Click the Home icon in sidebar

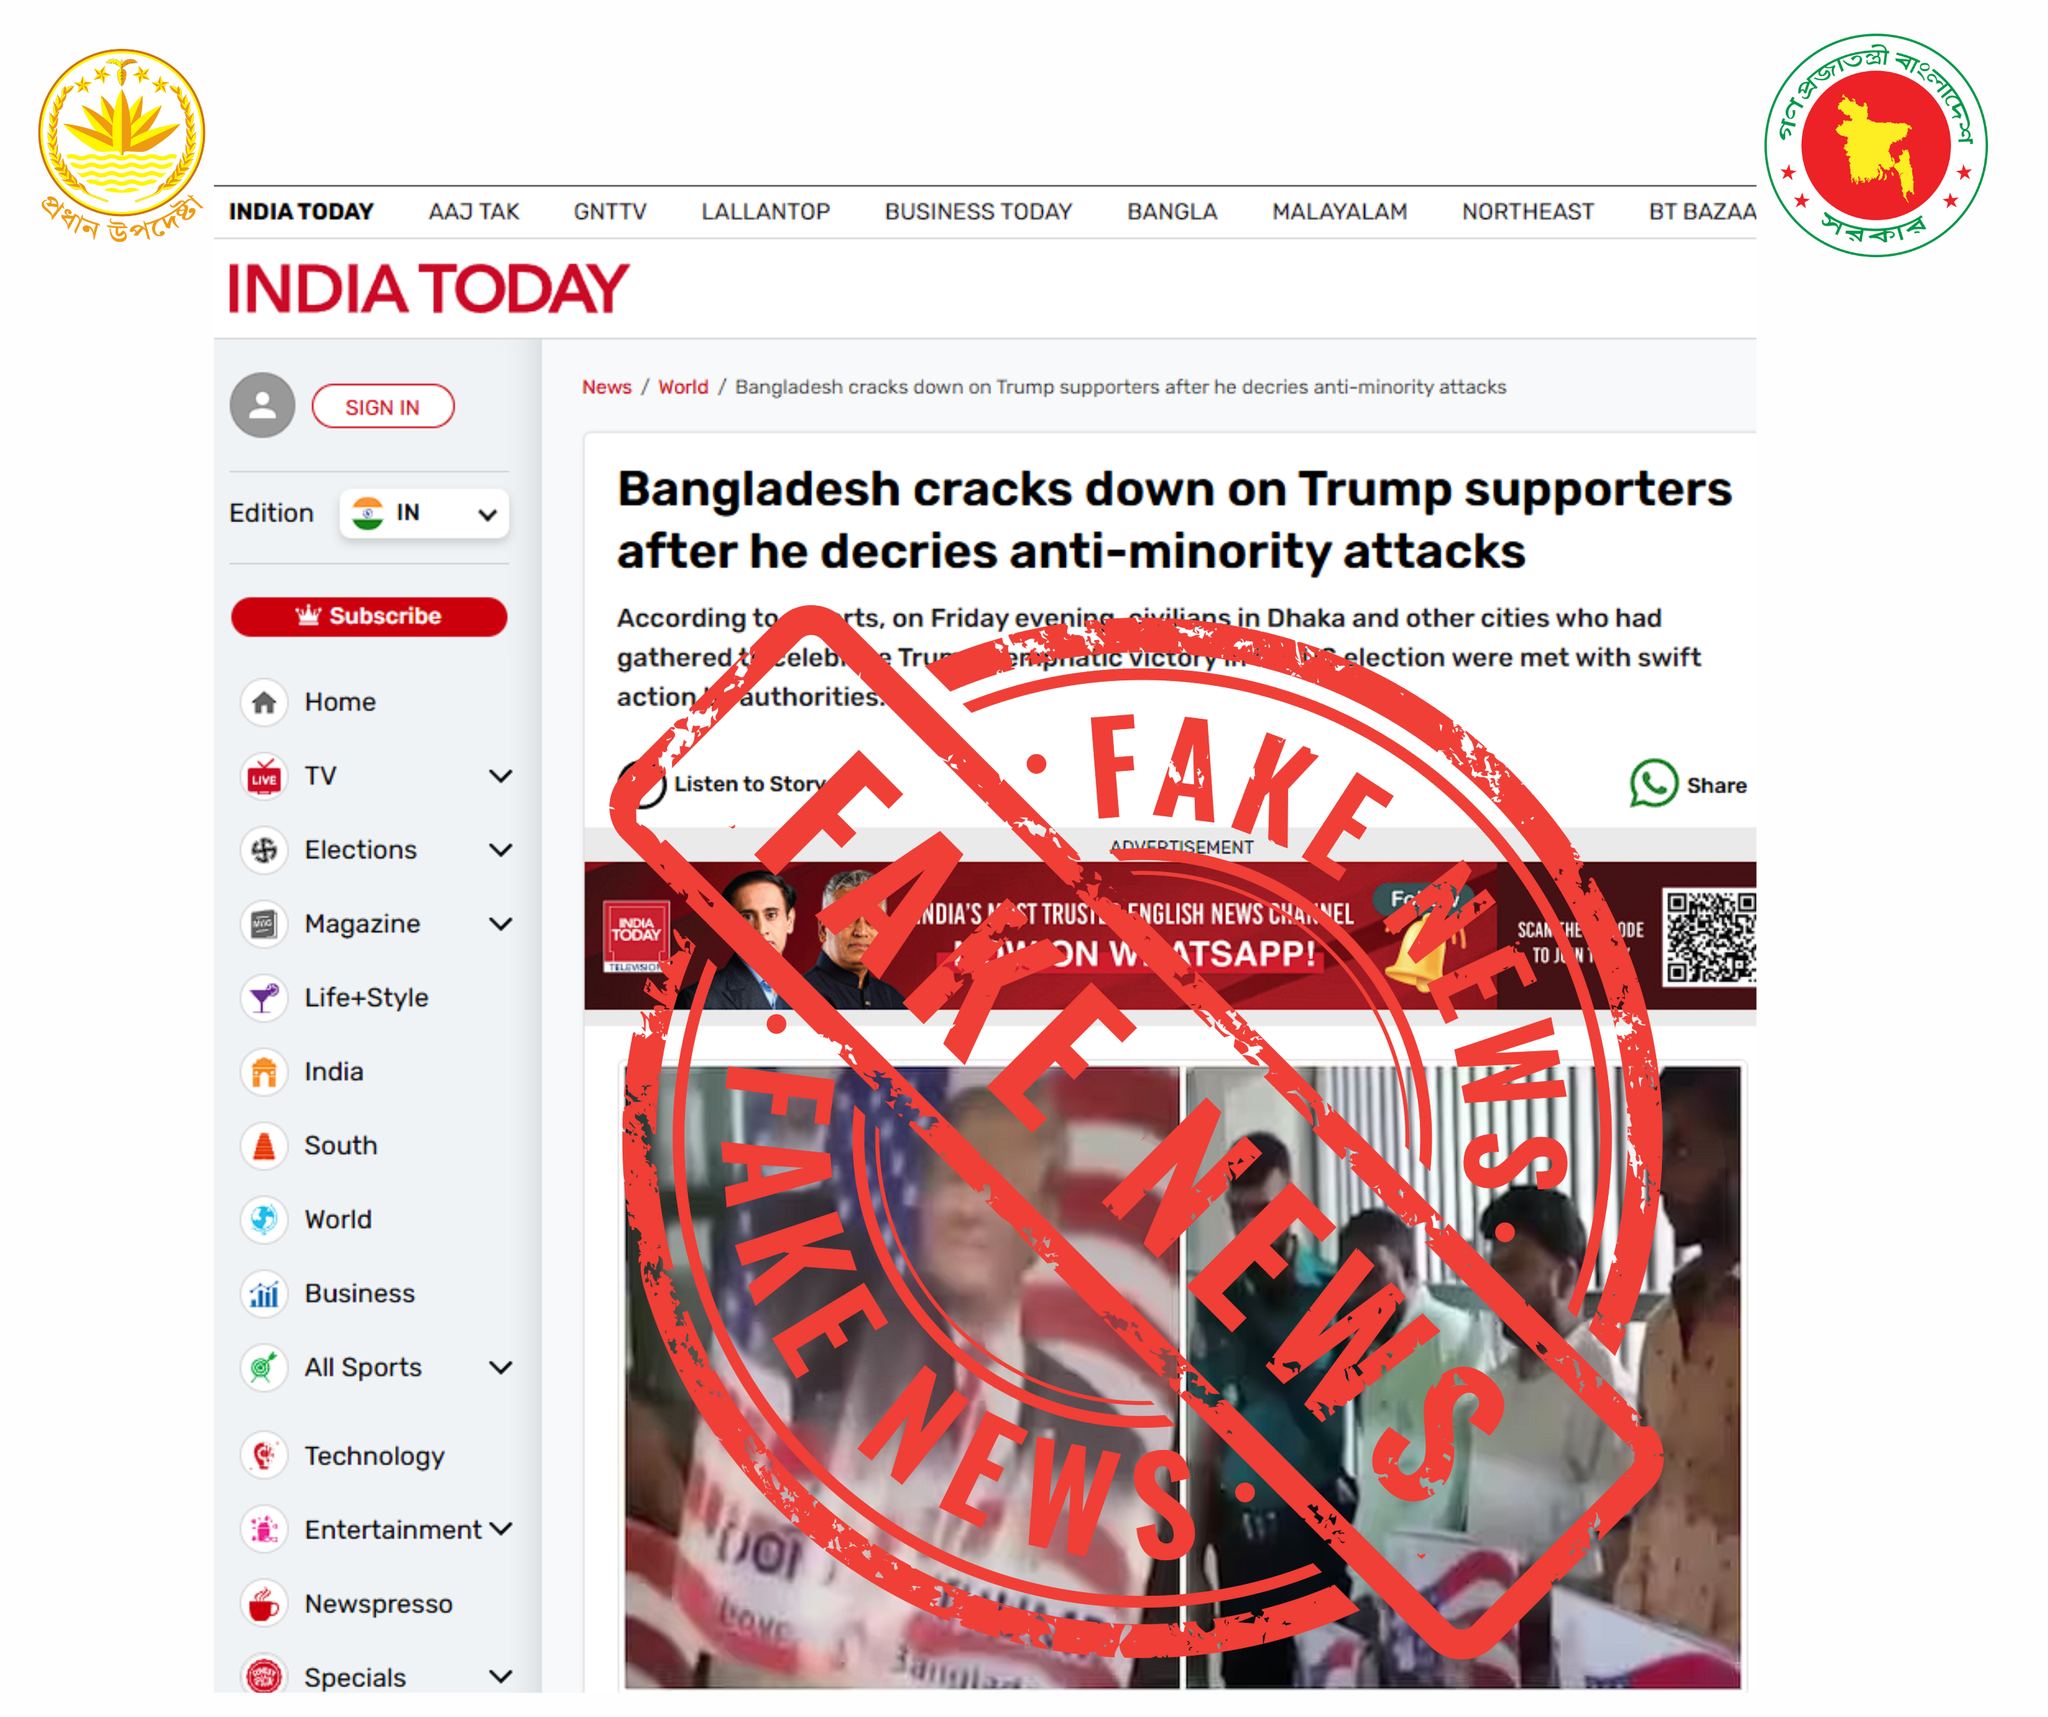(x=264, y=702)
